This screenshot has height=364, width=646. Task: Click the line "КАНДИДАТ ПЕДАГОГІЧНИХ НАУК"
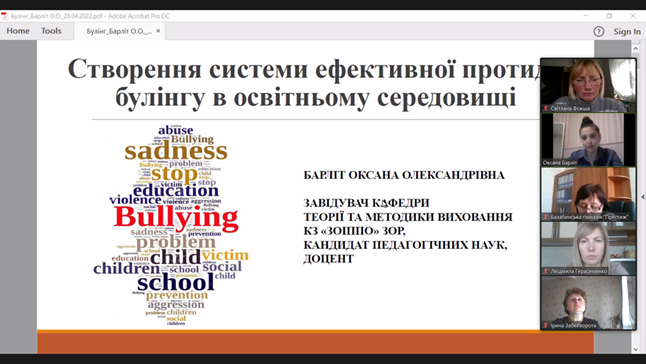[x=405, y=245]
